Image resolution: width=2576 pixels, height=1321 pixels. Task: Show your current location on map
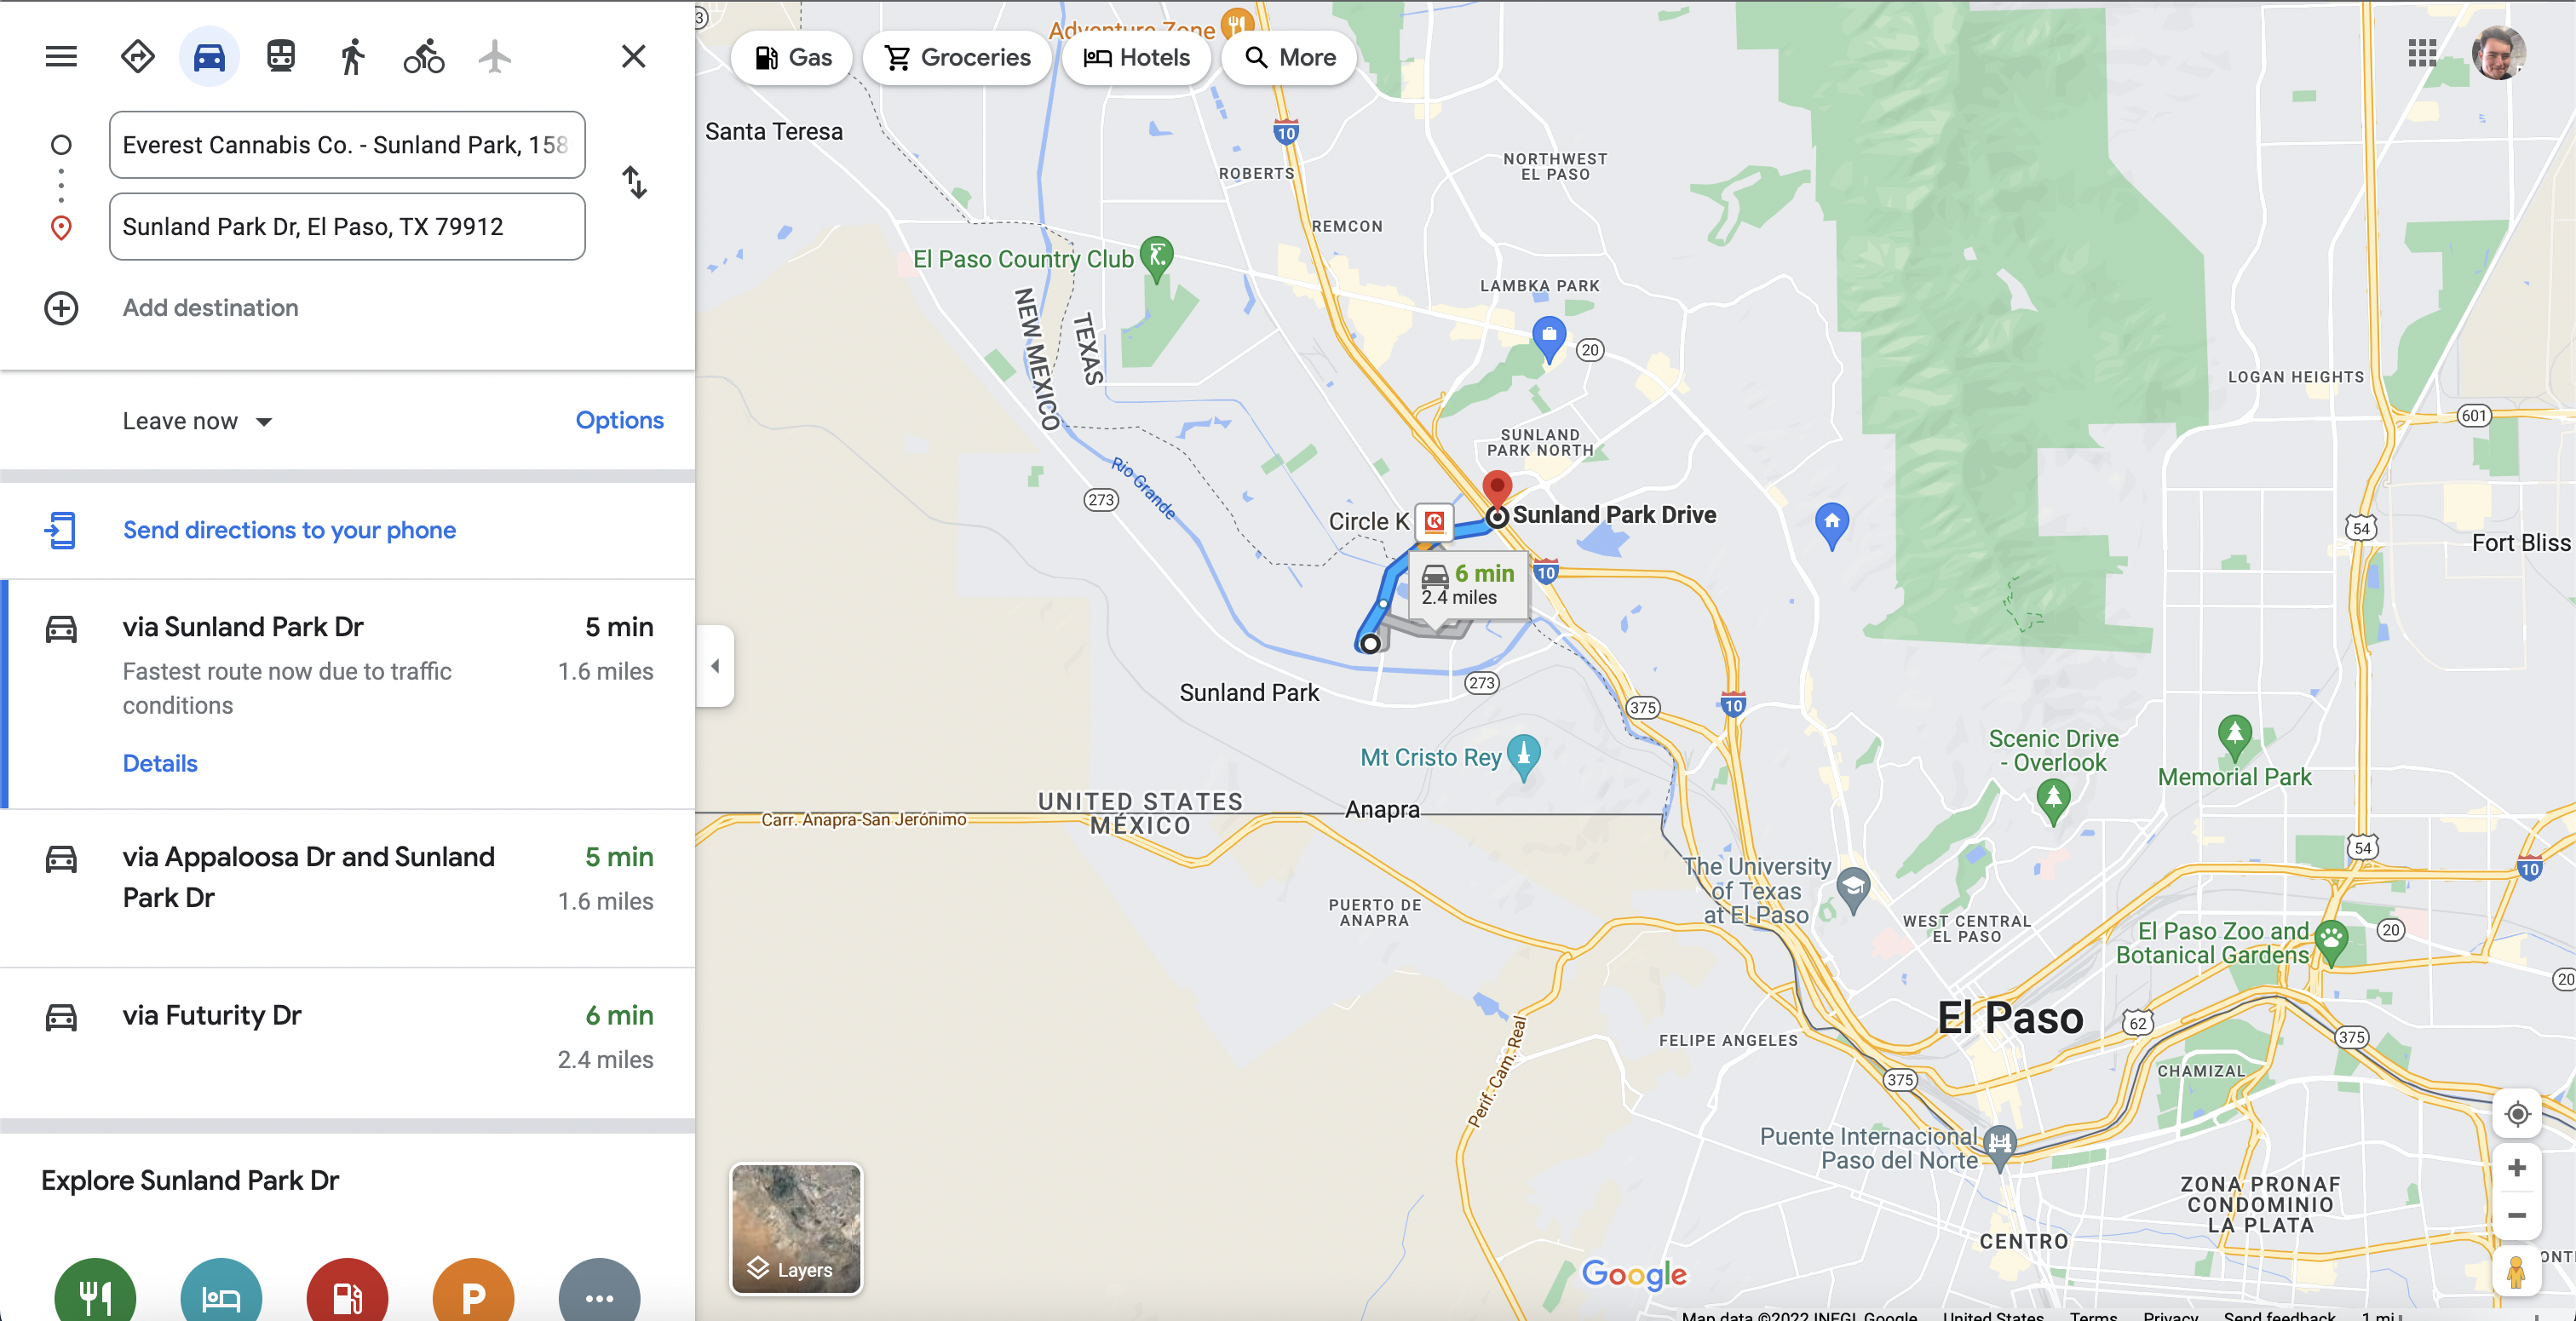click(2517, 1113)
